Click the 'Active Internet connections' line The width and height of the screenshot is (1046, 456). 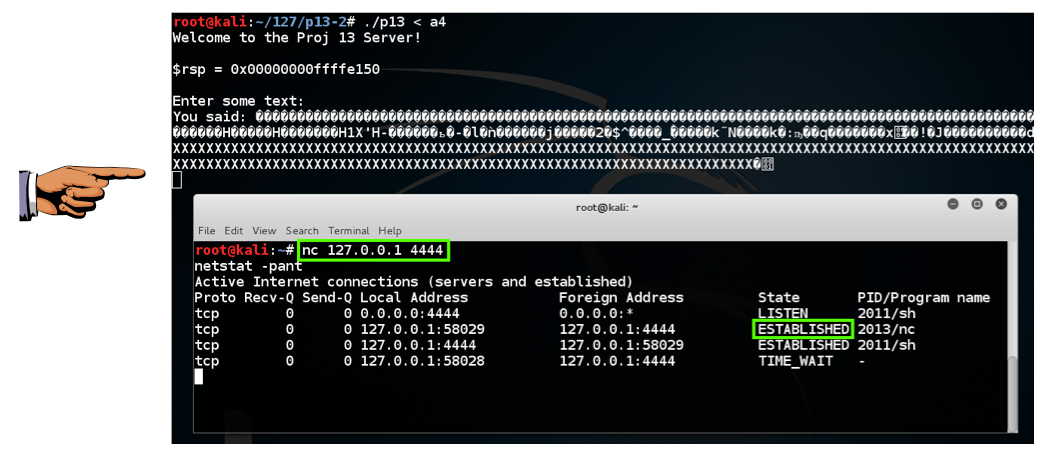pyautogui.click(x=414, y=281)
